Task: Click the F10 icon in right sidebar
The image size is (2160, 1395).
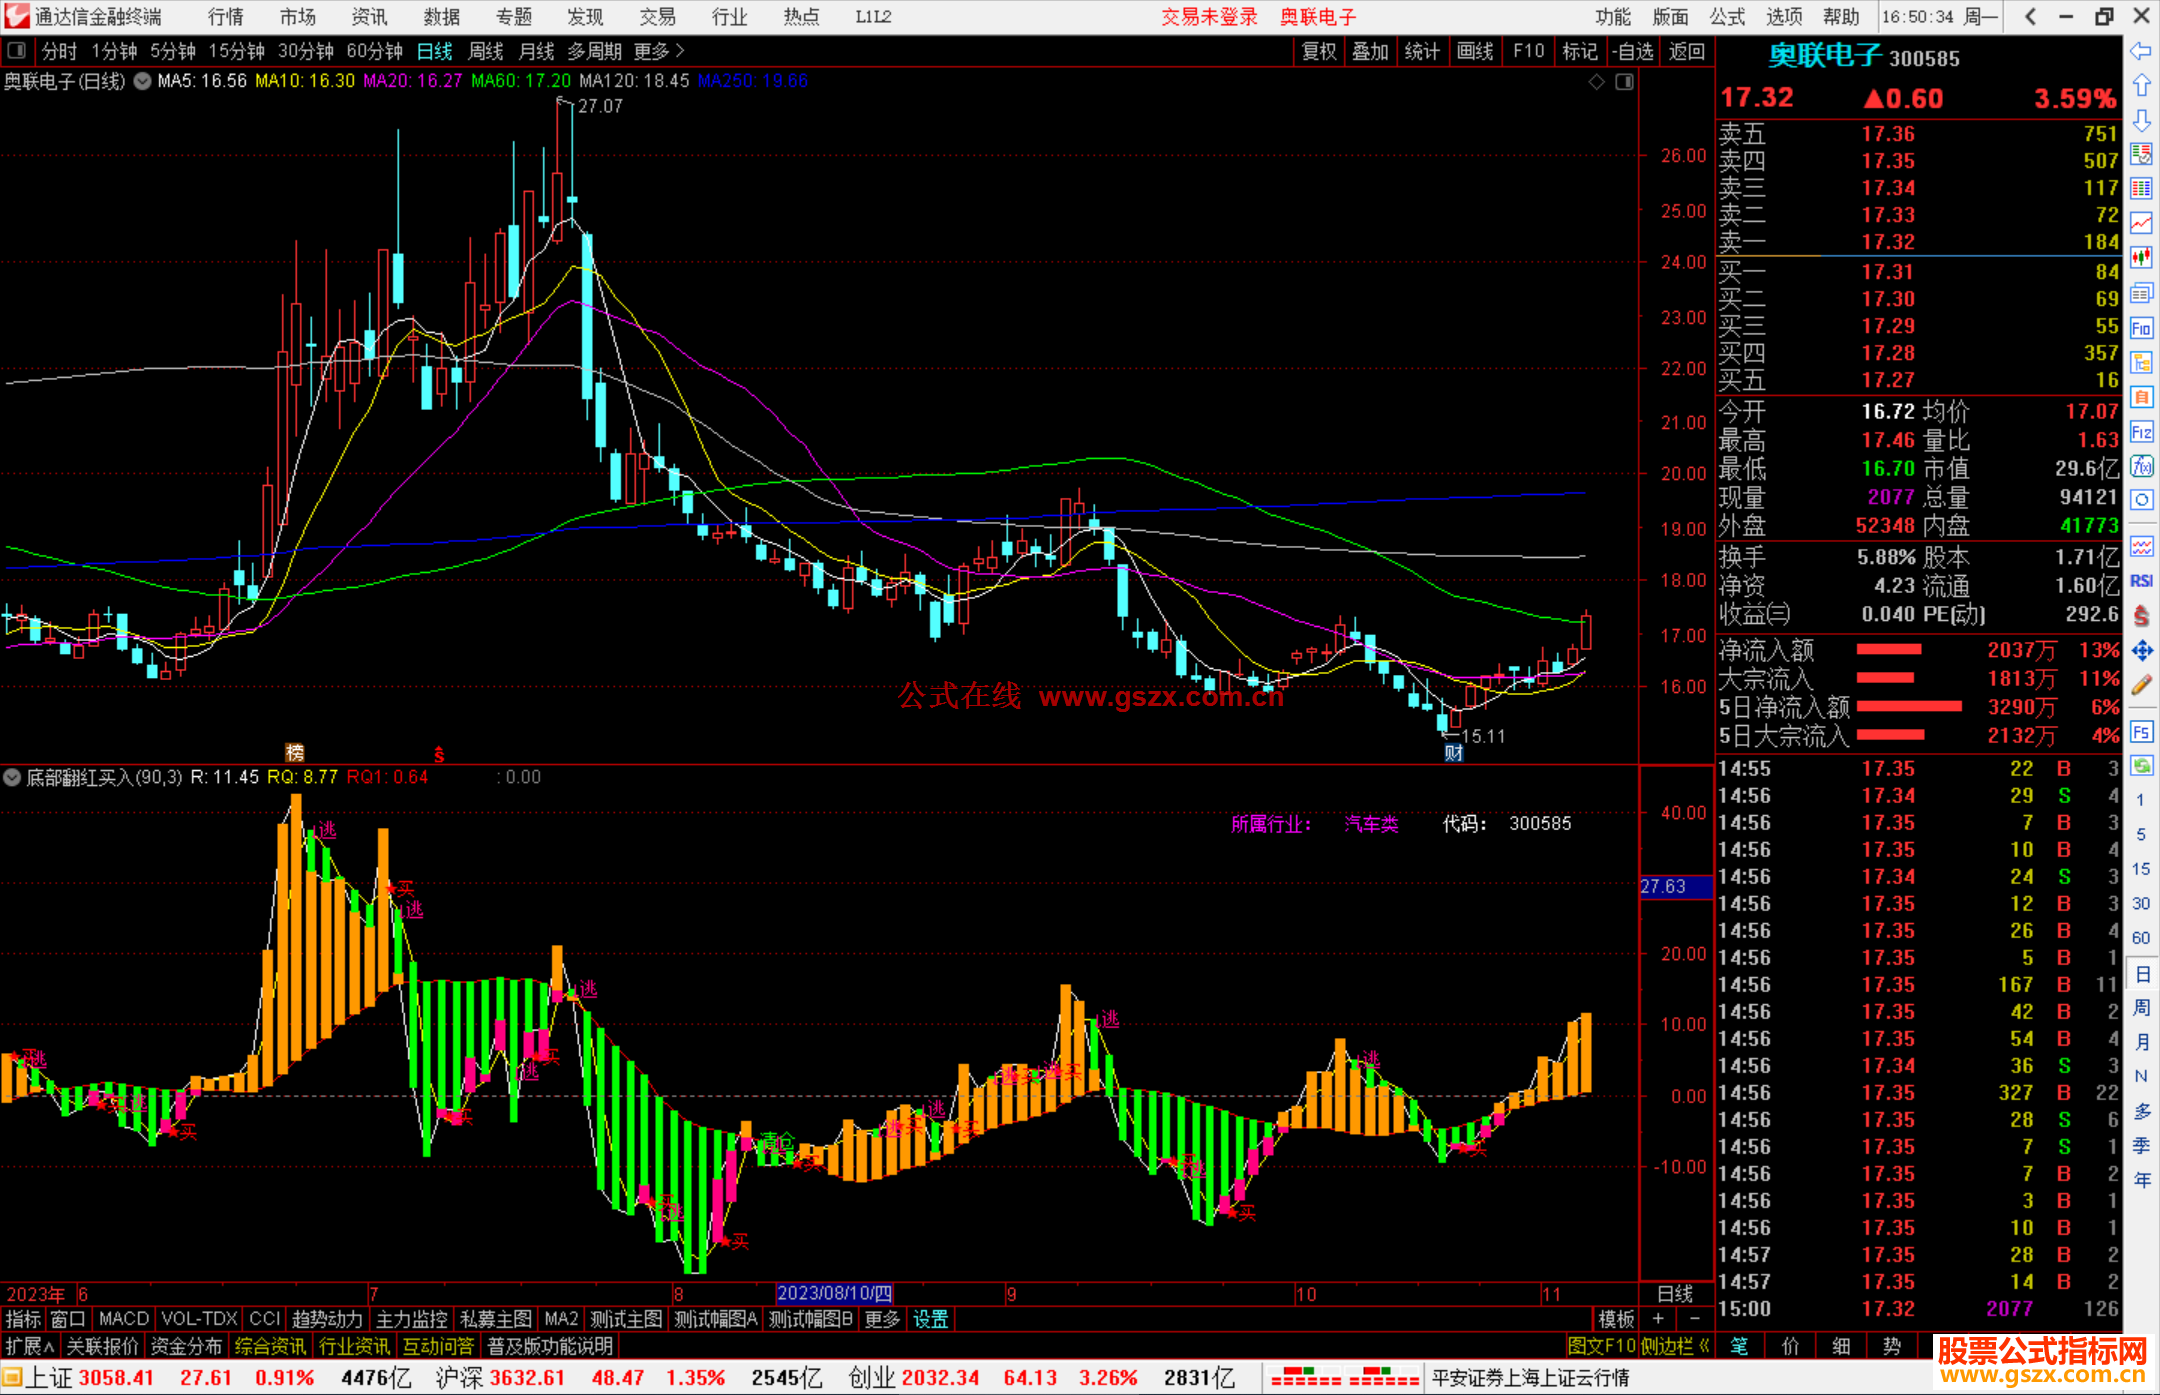Action: (x=2141, y=329)
